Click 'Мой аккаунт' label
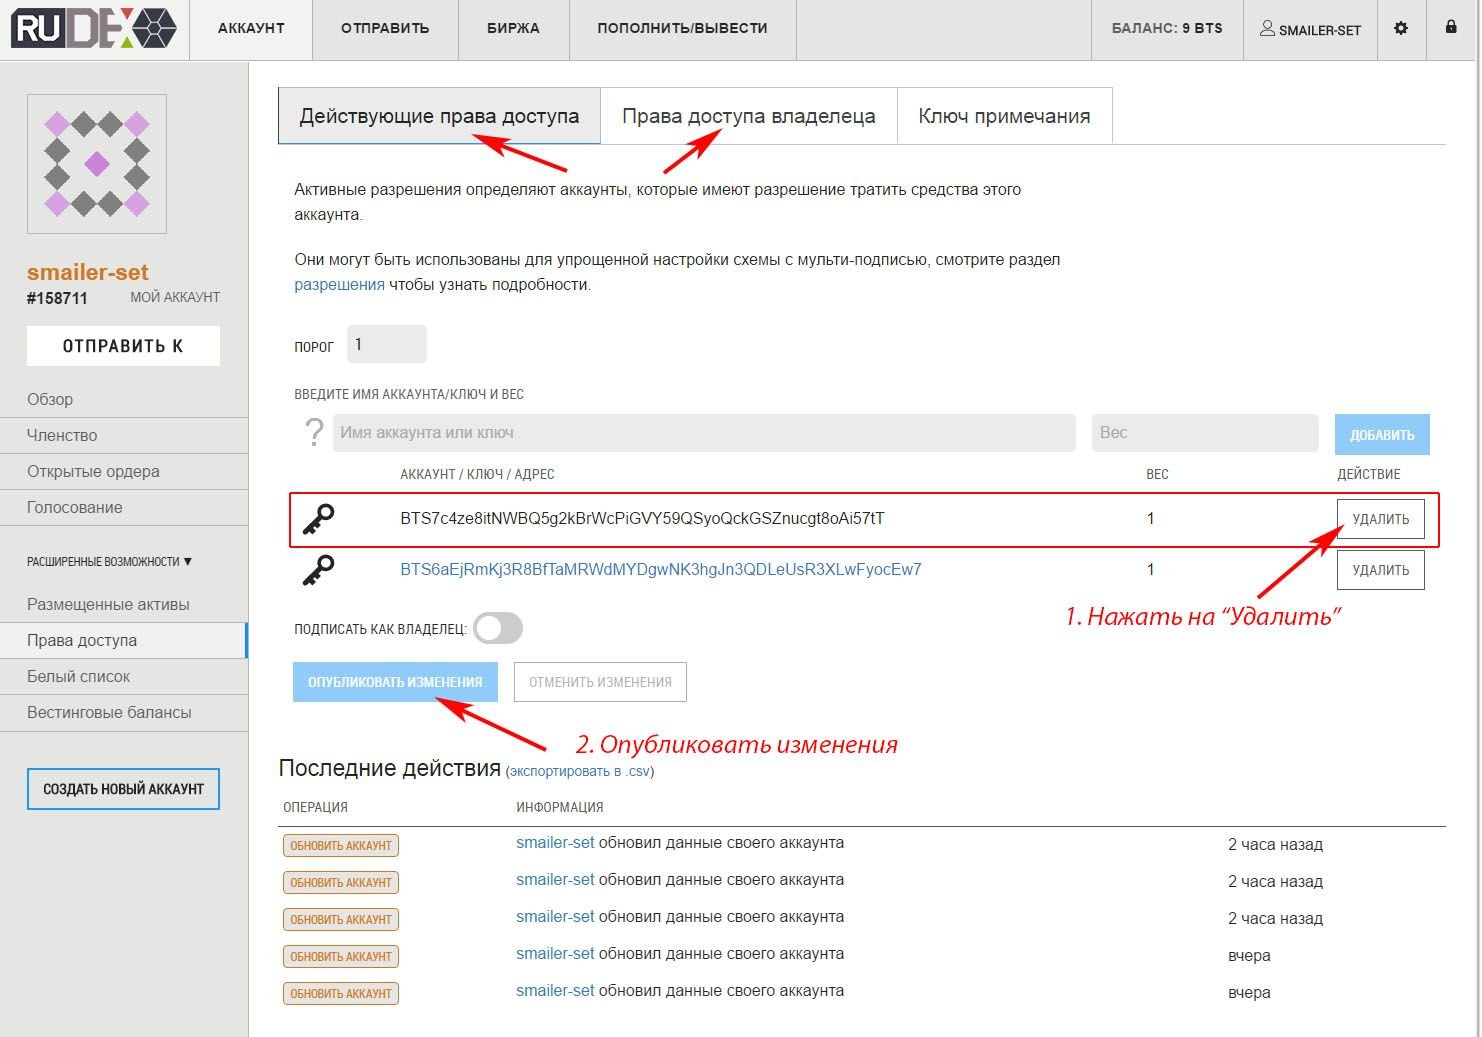Image resolution: width=1482 pixels, height=1037 pixels. point(175,297)
